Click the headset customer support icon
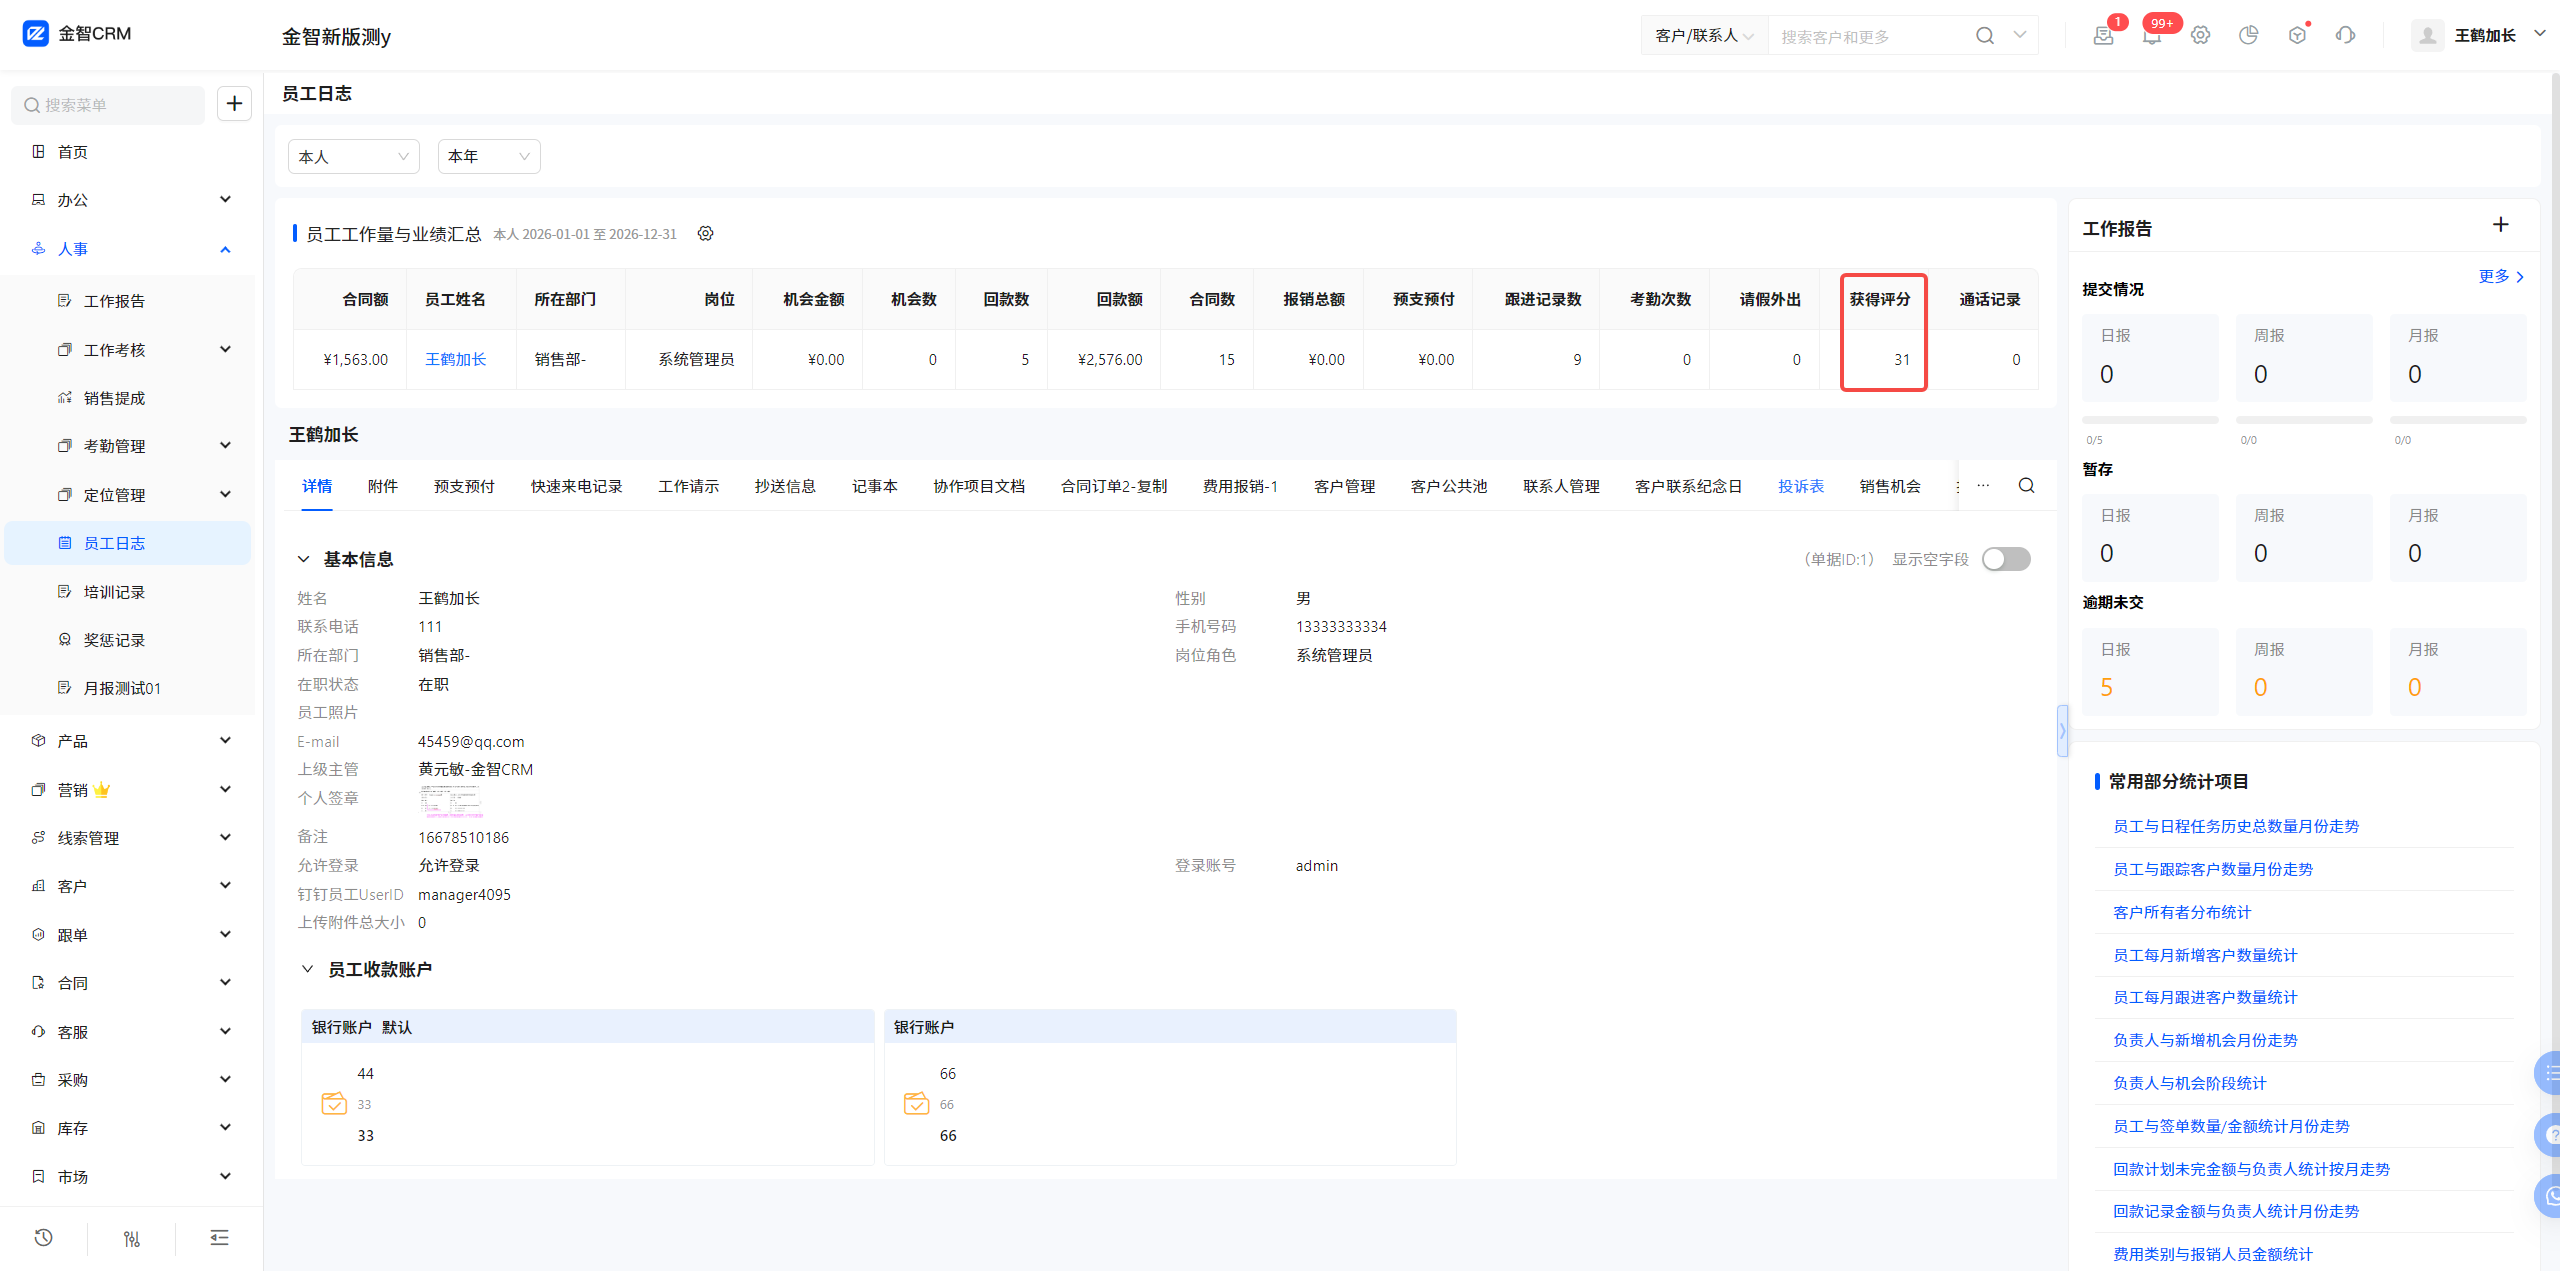This screenshot has width=2560, height=1271. tap(2345, 36)
